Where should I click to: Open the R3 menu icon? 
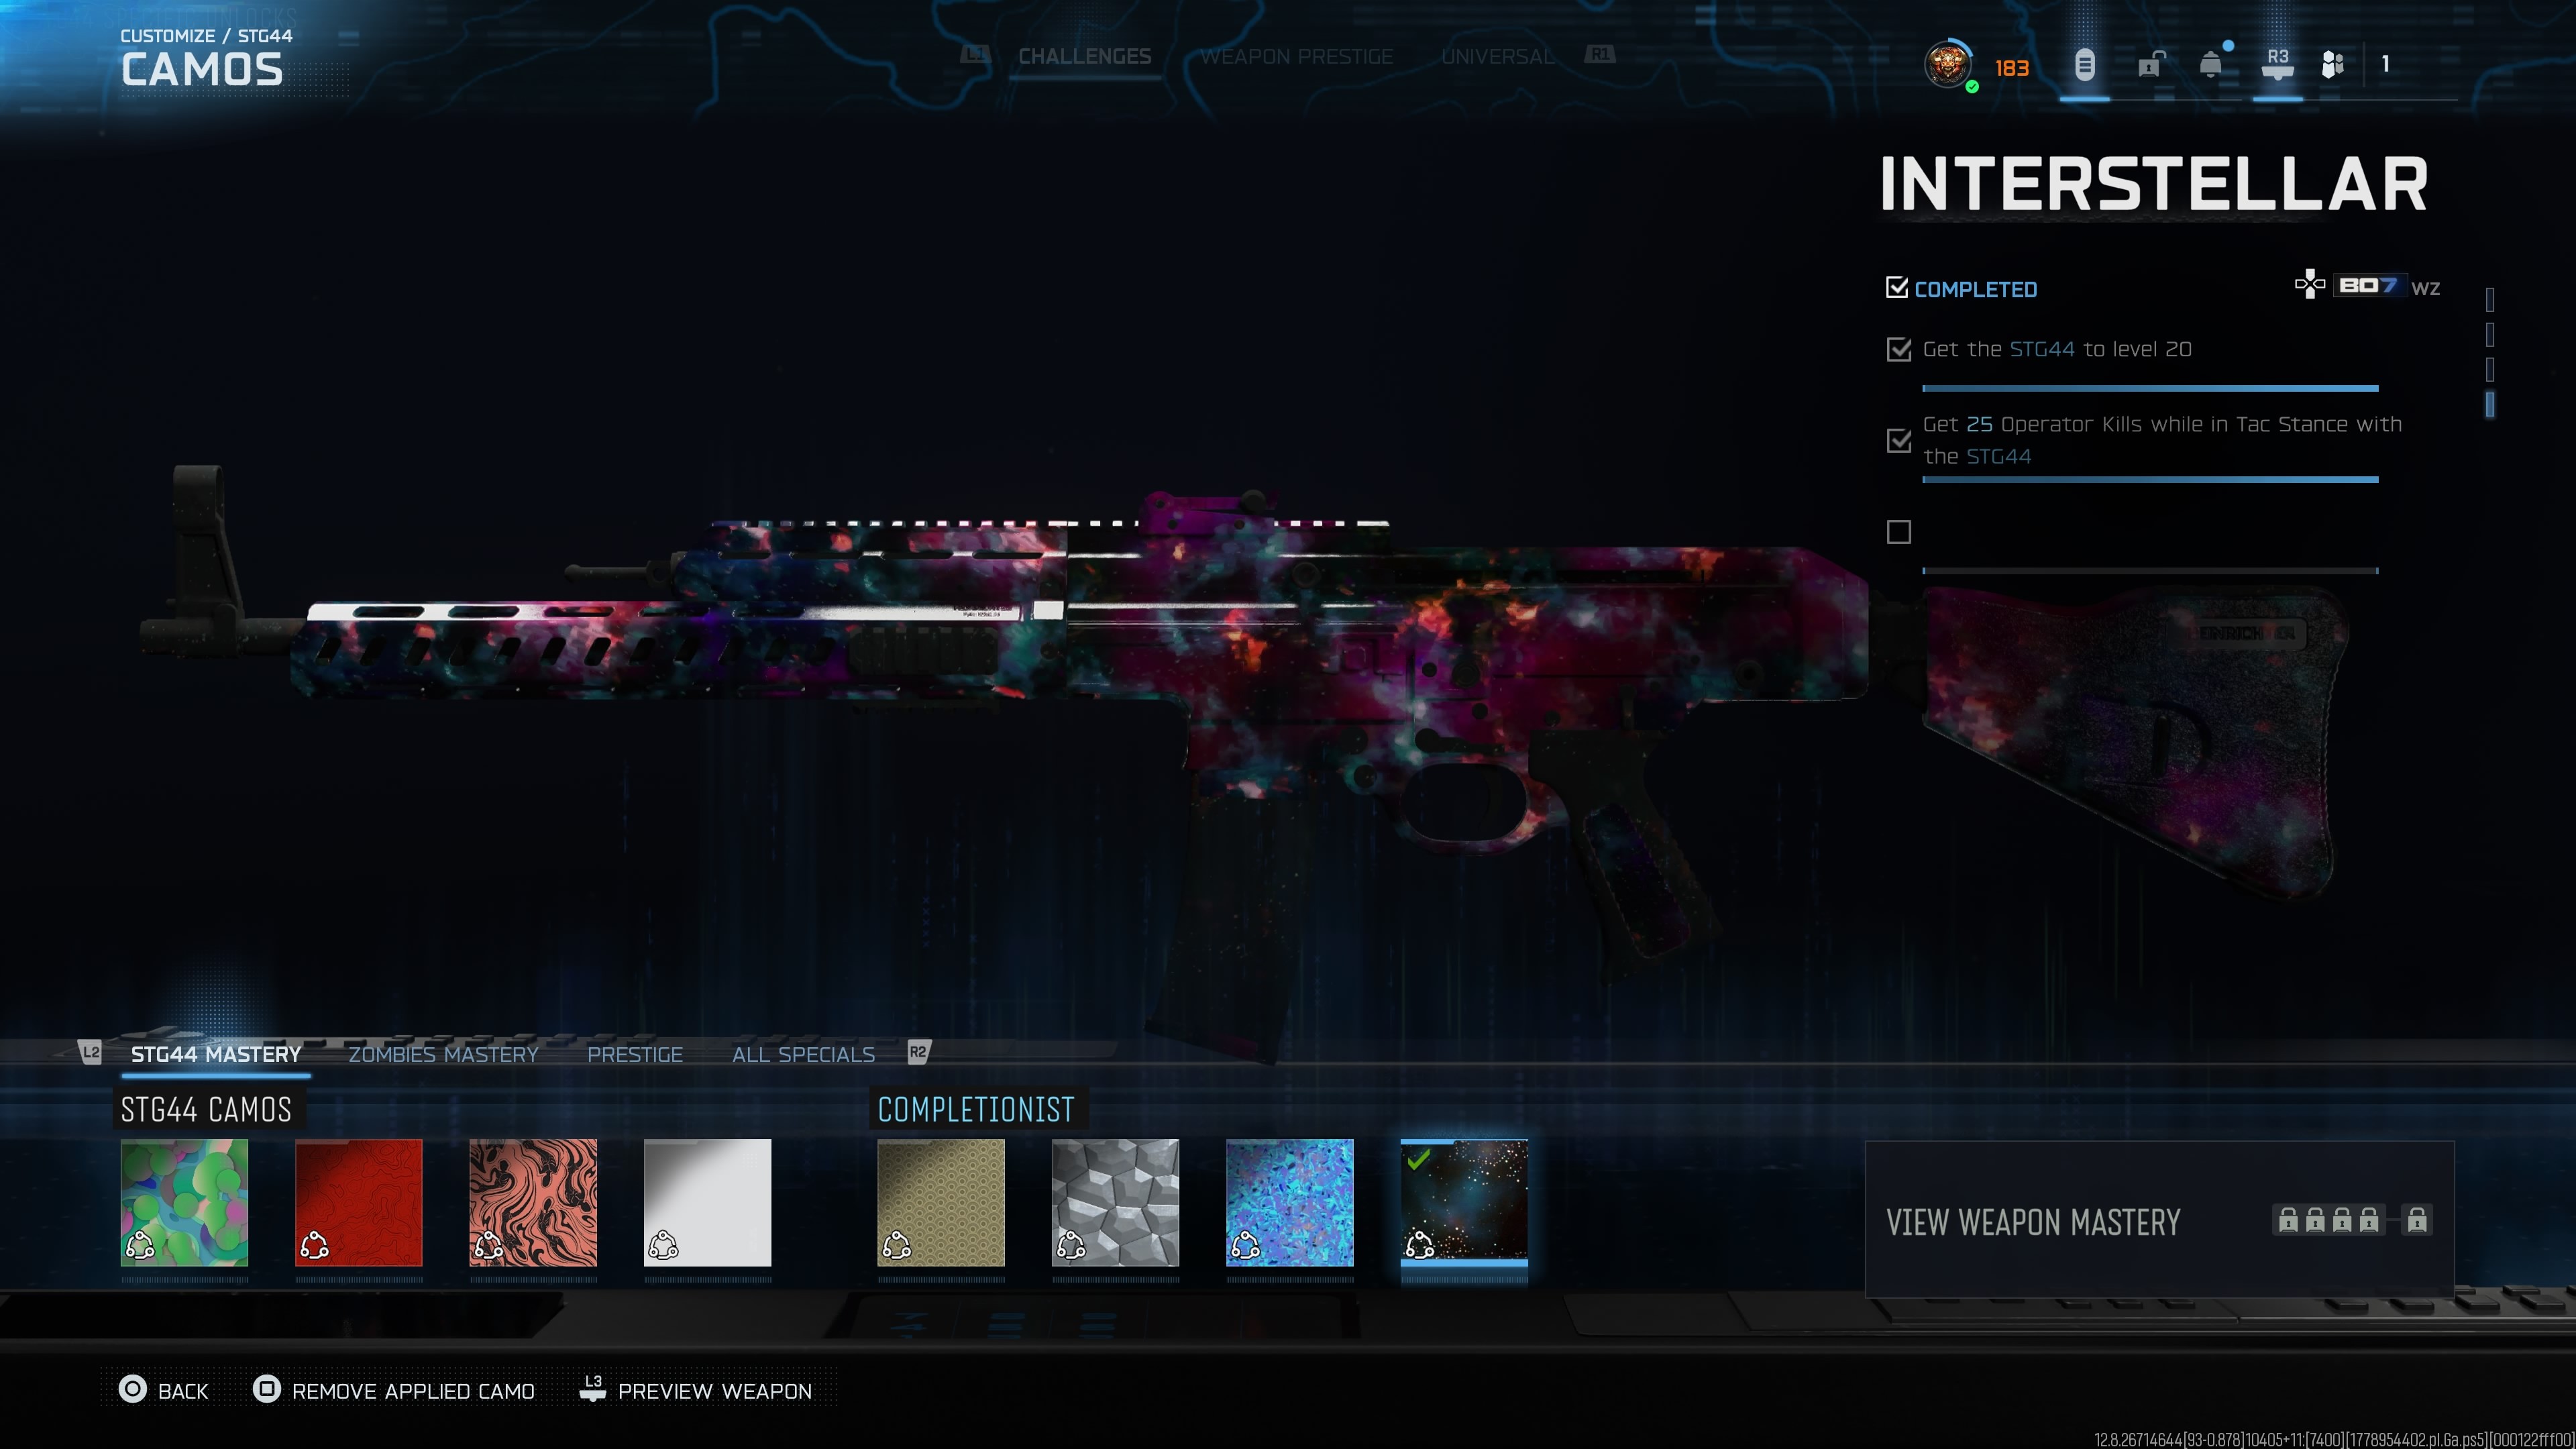[2277, 65]
